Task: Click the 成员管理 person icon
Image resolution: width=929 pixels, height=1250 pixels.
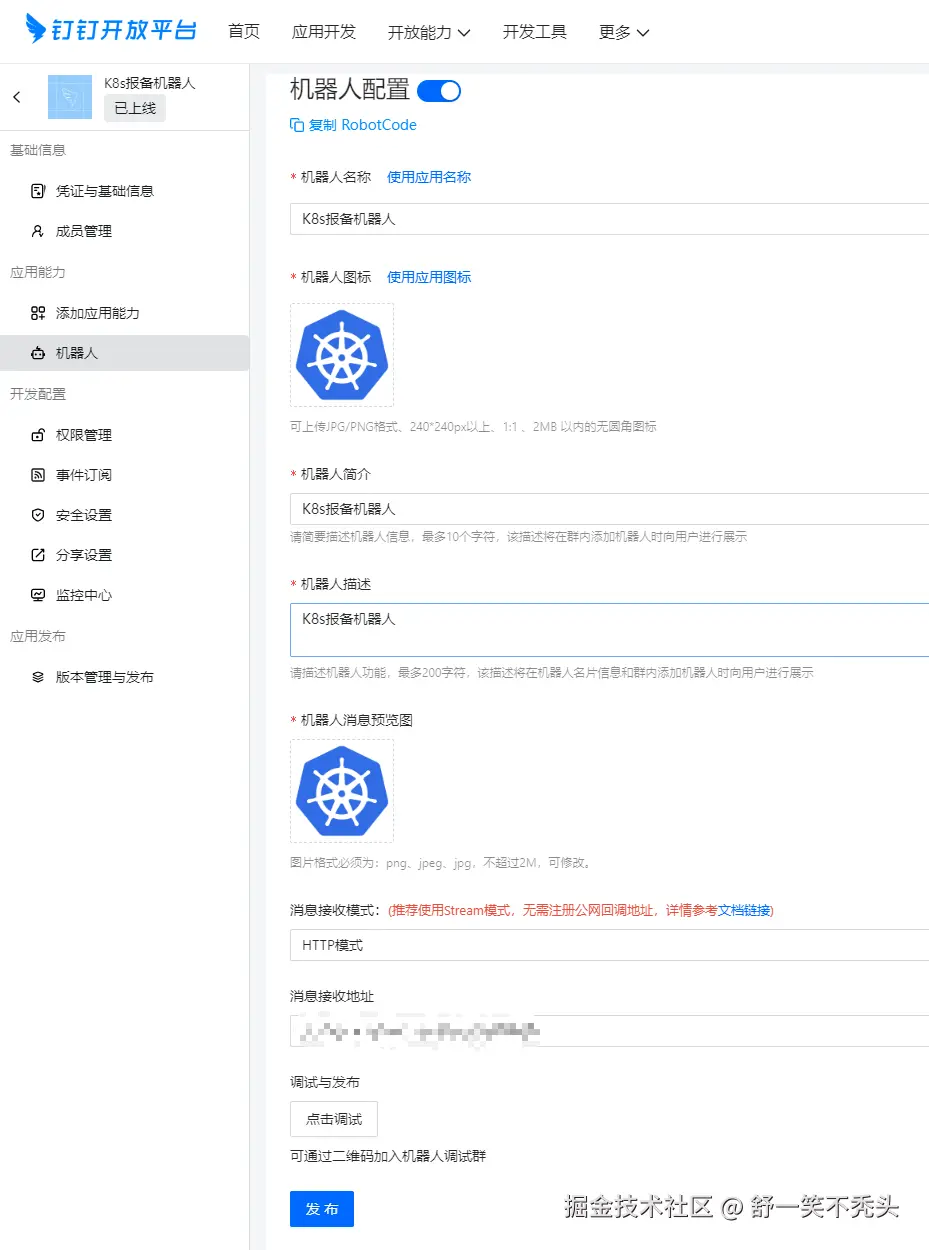Action: 38,231
